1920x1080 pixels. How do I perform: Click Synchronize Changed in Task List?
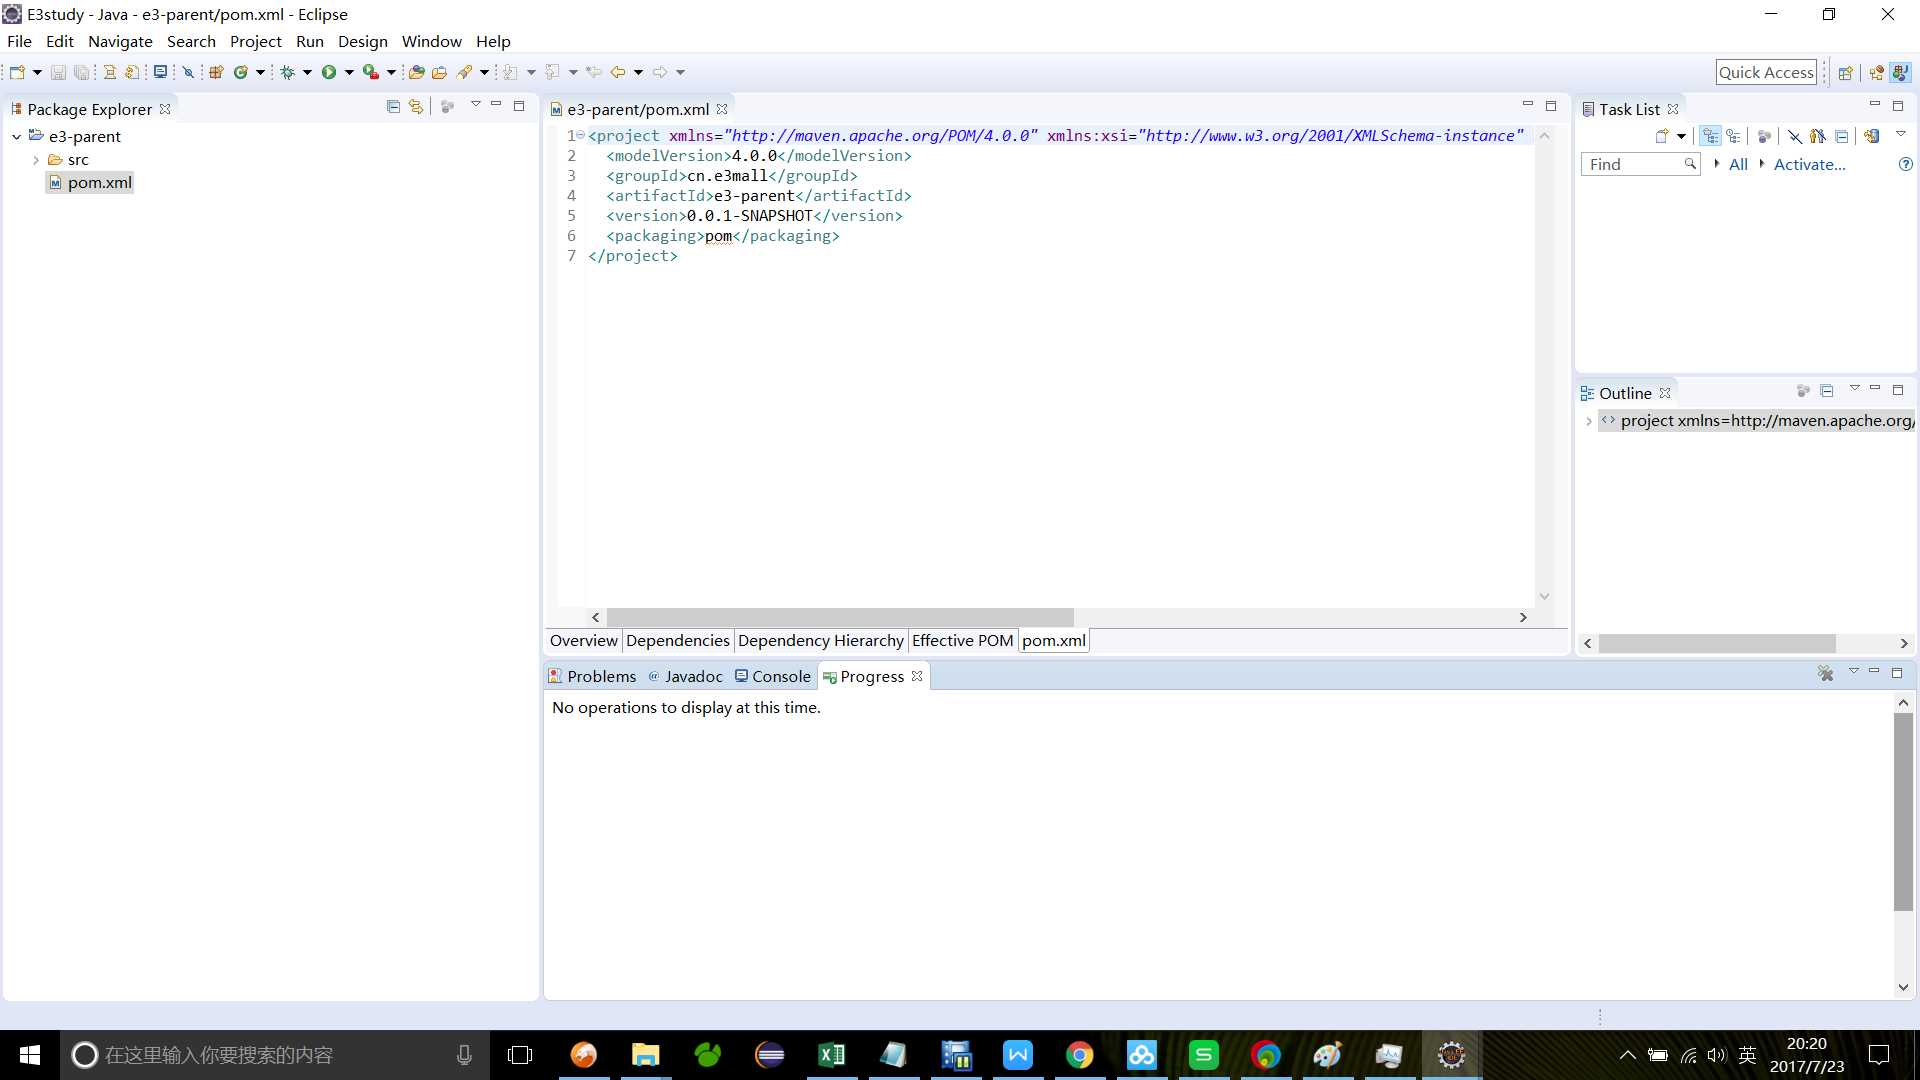tap(1872, 136)
